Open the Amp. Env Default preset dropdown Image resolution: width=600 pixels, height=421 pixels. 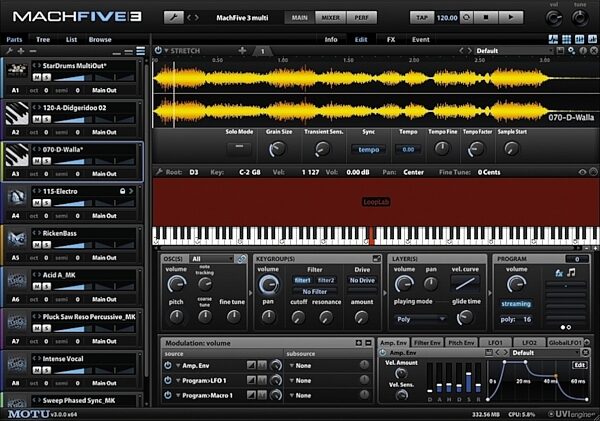click(545, 352)
